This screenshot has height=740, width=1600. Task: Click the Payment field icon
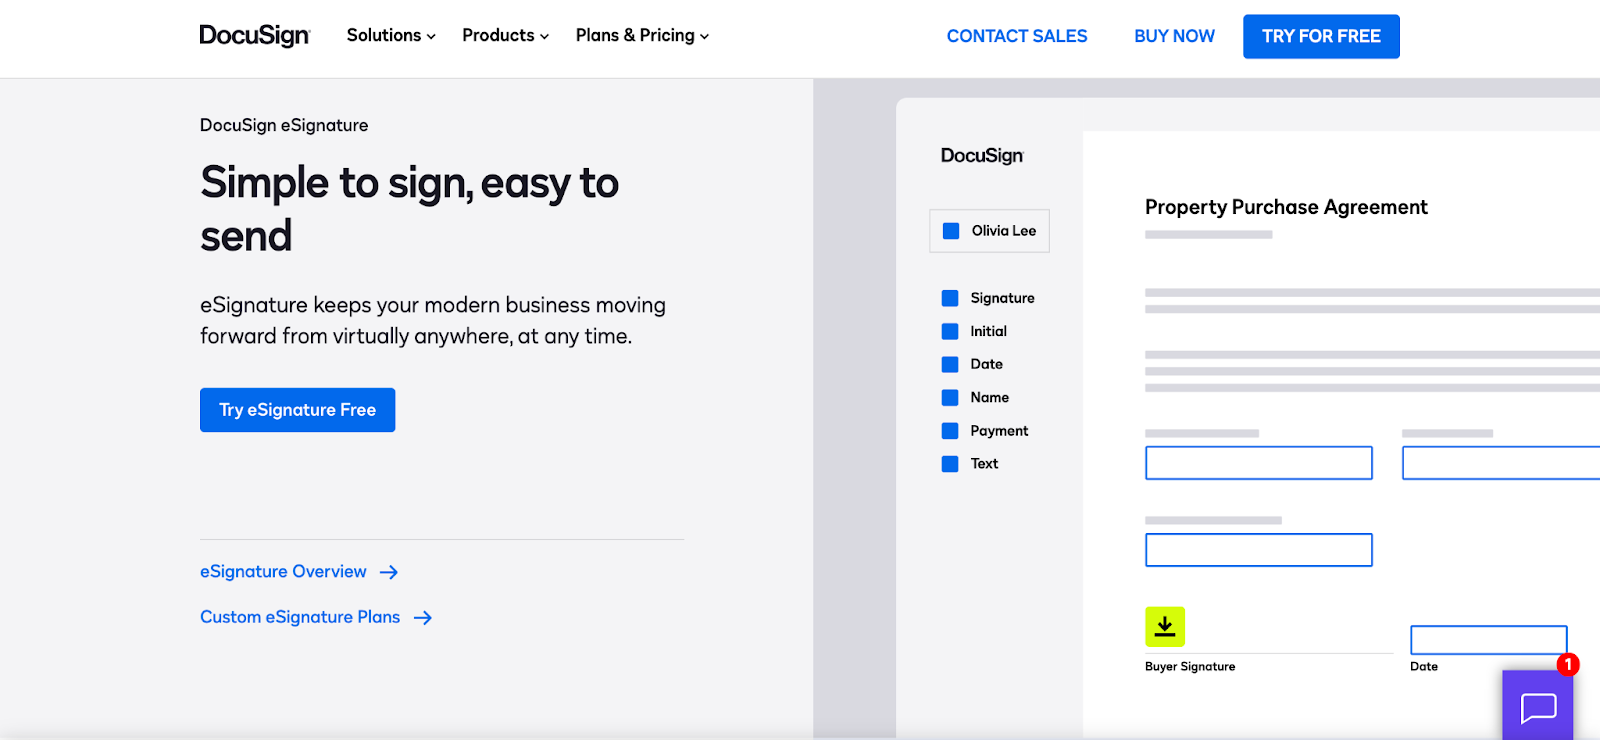point(950,431)
